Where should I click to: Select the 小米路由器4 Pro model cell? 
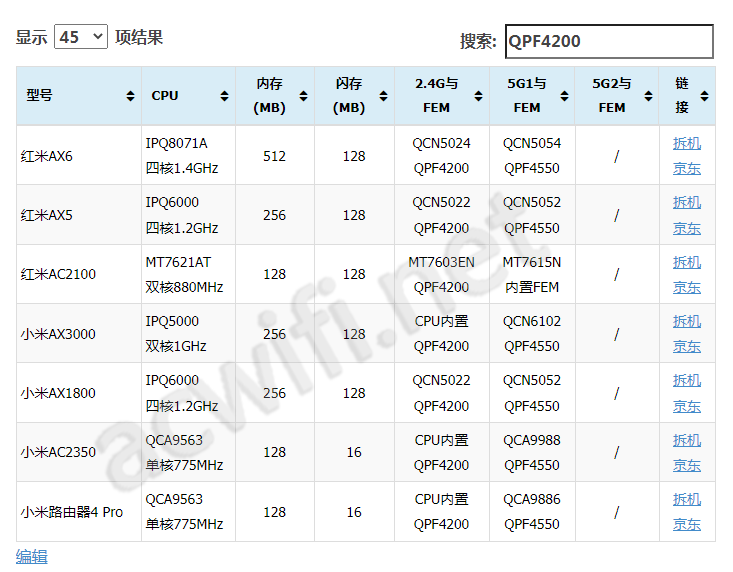(79, 512)
